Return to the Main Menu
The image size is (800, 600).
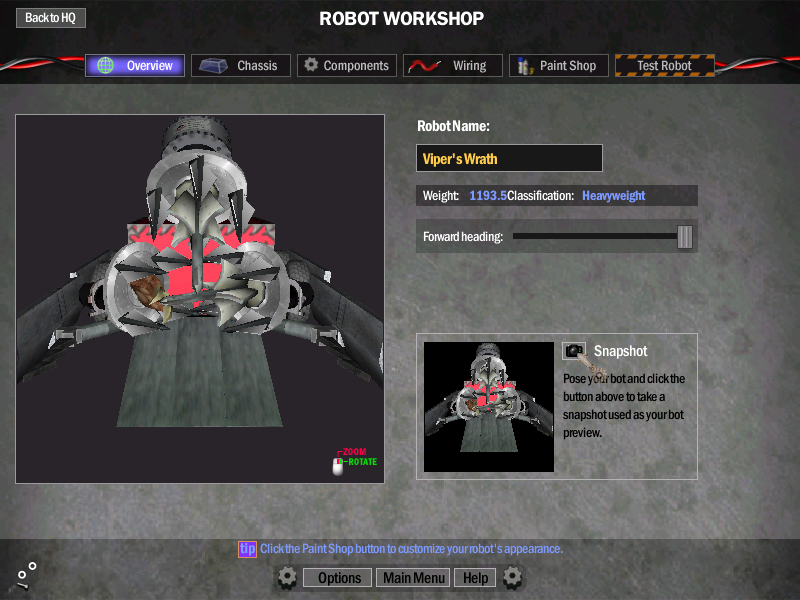point(414,578)
